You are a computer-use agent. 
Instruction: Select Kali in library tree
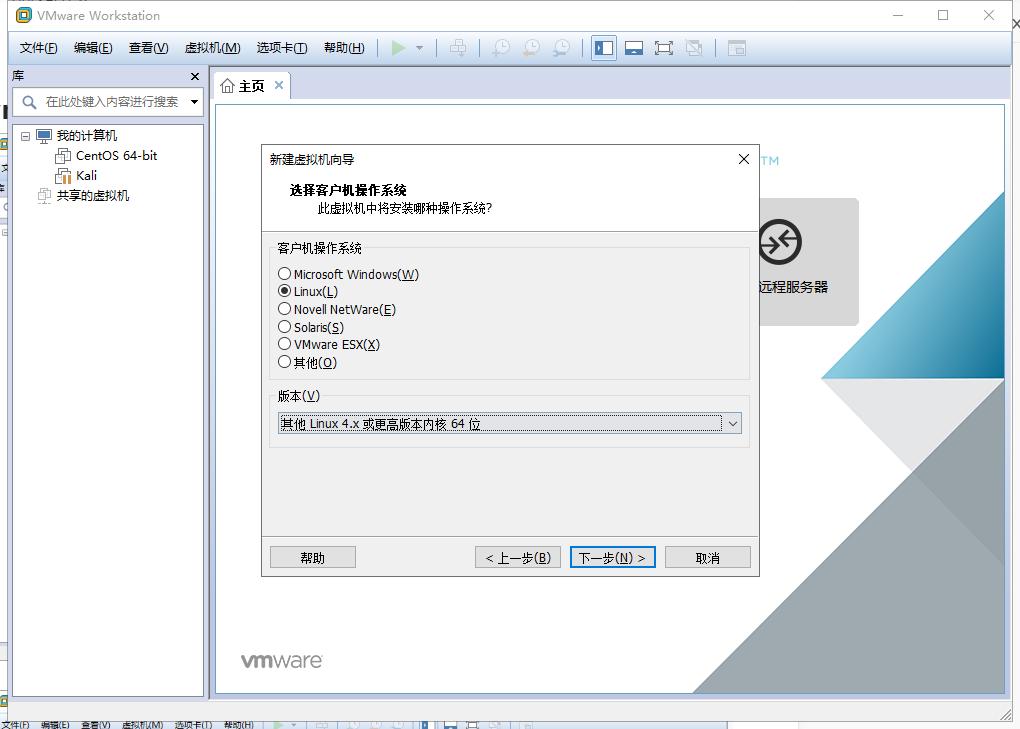click(x=87, y=176)
